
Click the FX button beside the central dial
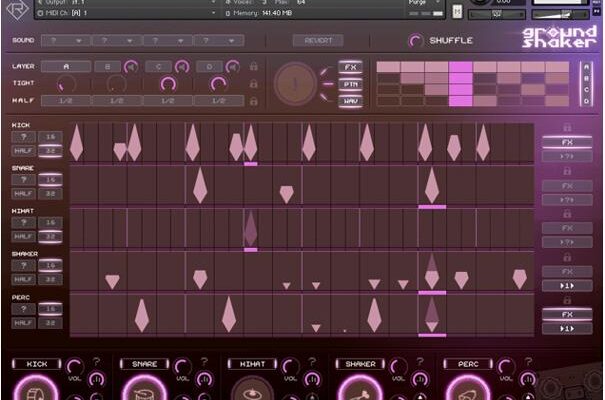pos(350,67)
